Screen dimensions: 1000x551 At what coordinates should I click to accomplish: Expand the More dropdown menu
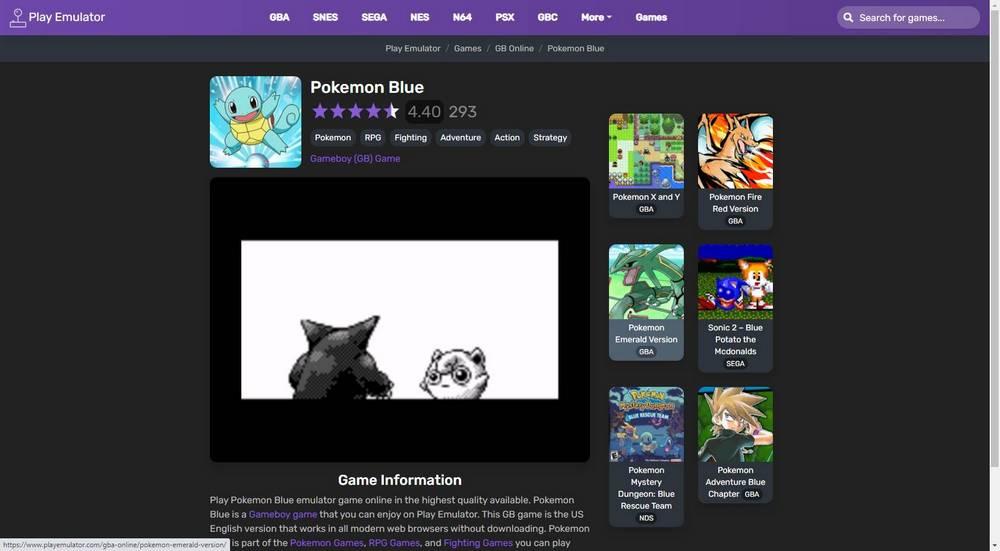[596, 17]
